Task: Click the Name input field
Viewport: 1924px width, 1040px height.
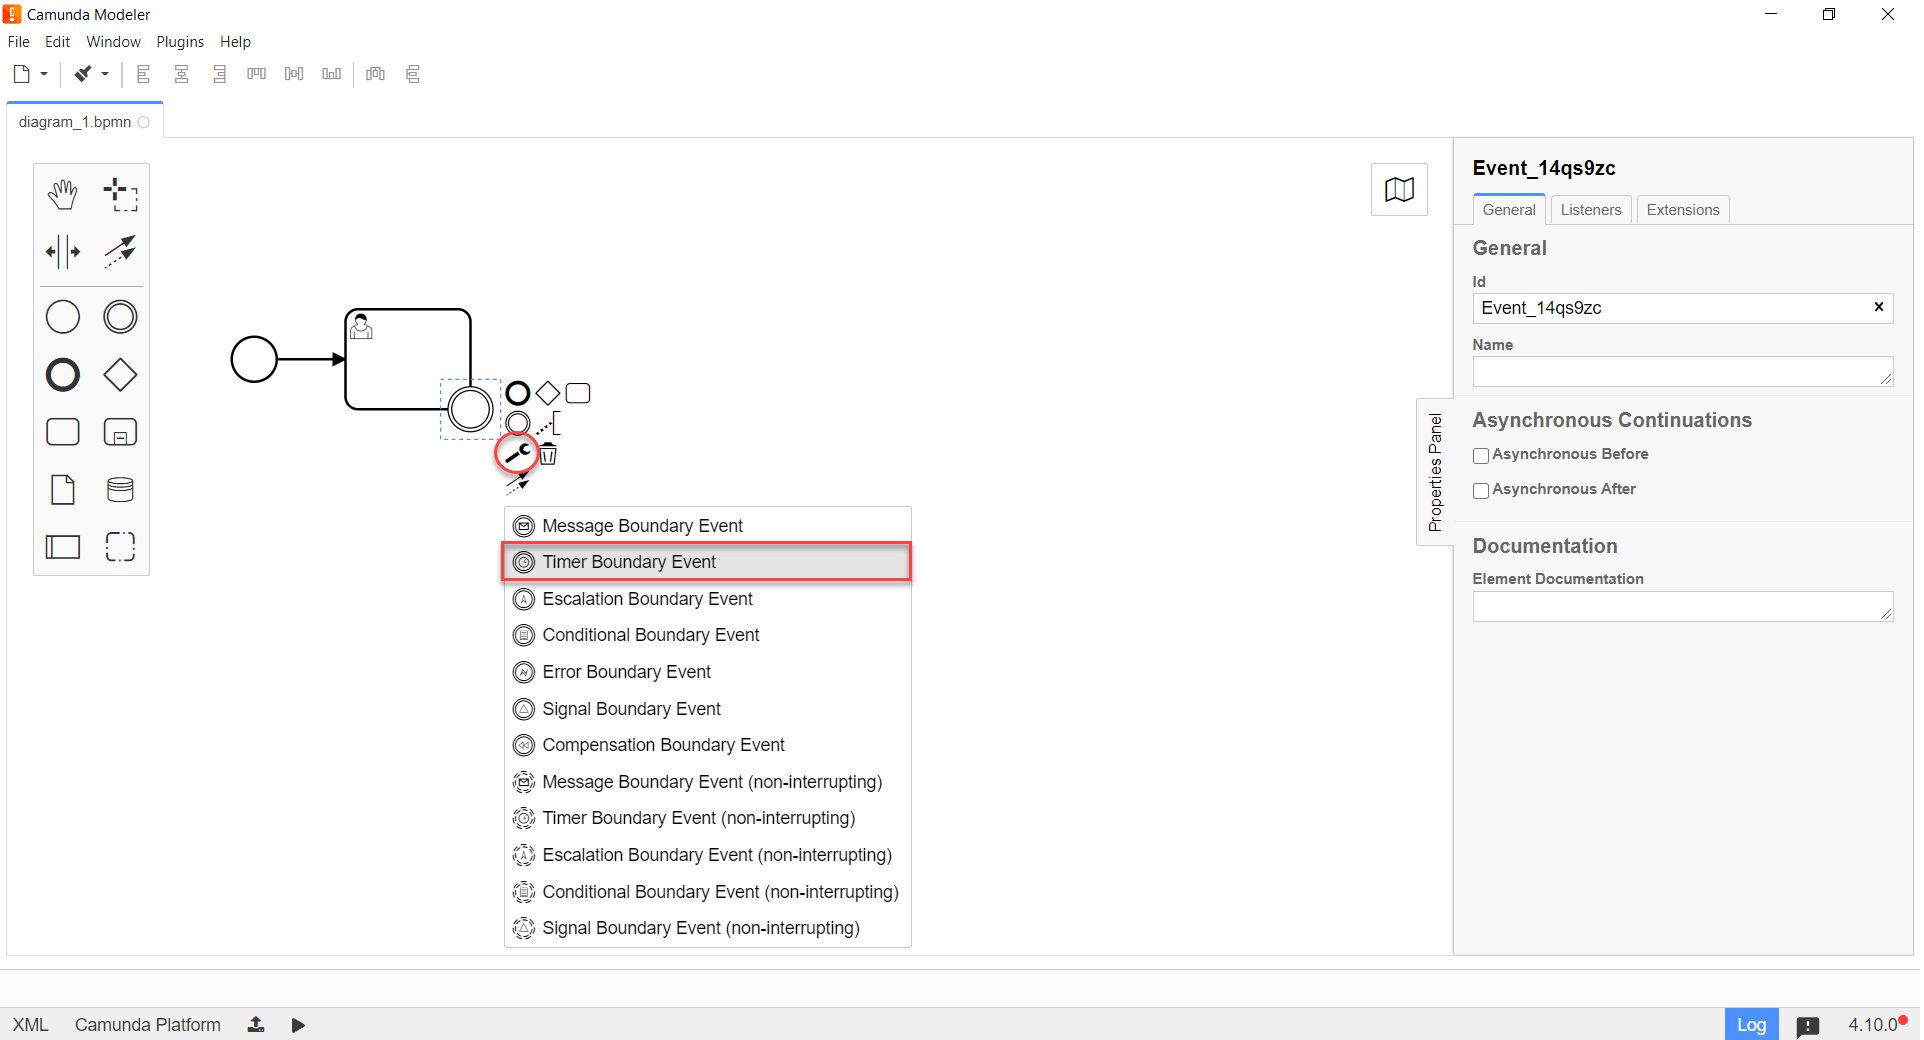Action: coord(1682,372)
